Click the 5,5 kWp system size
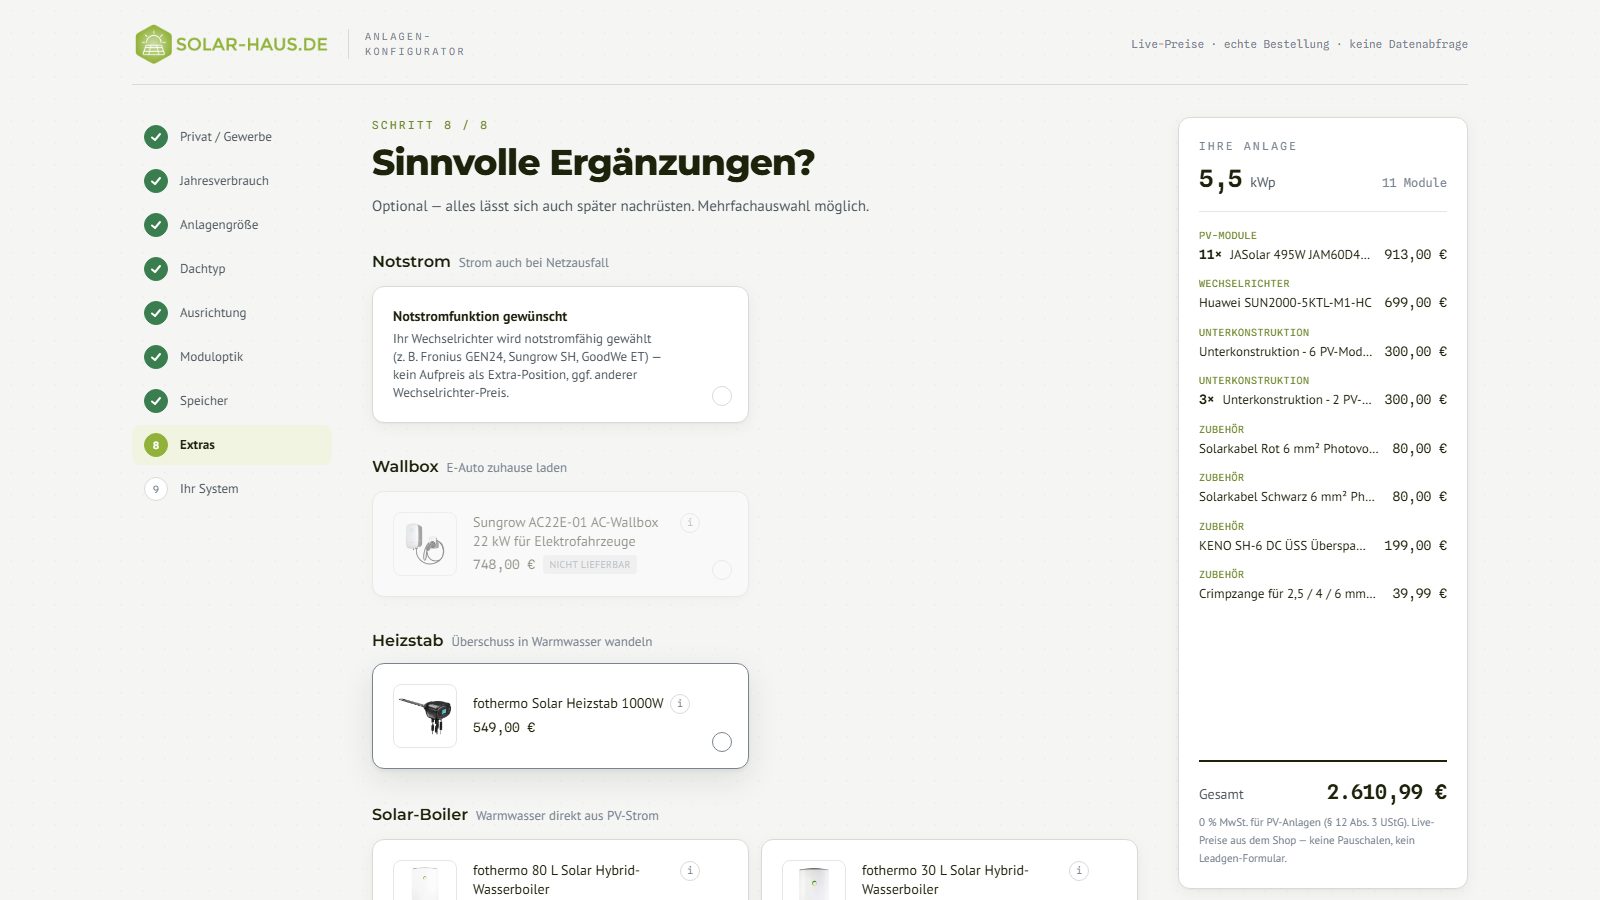 click(1237, 180)
